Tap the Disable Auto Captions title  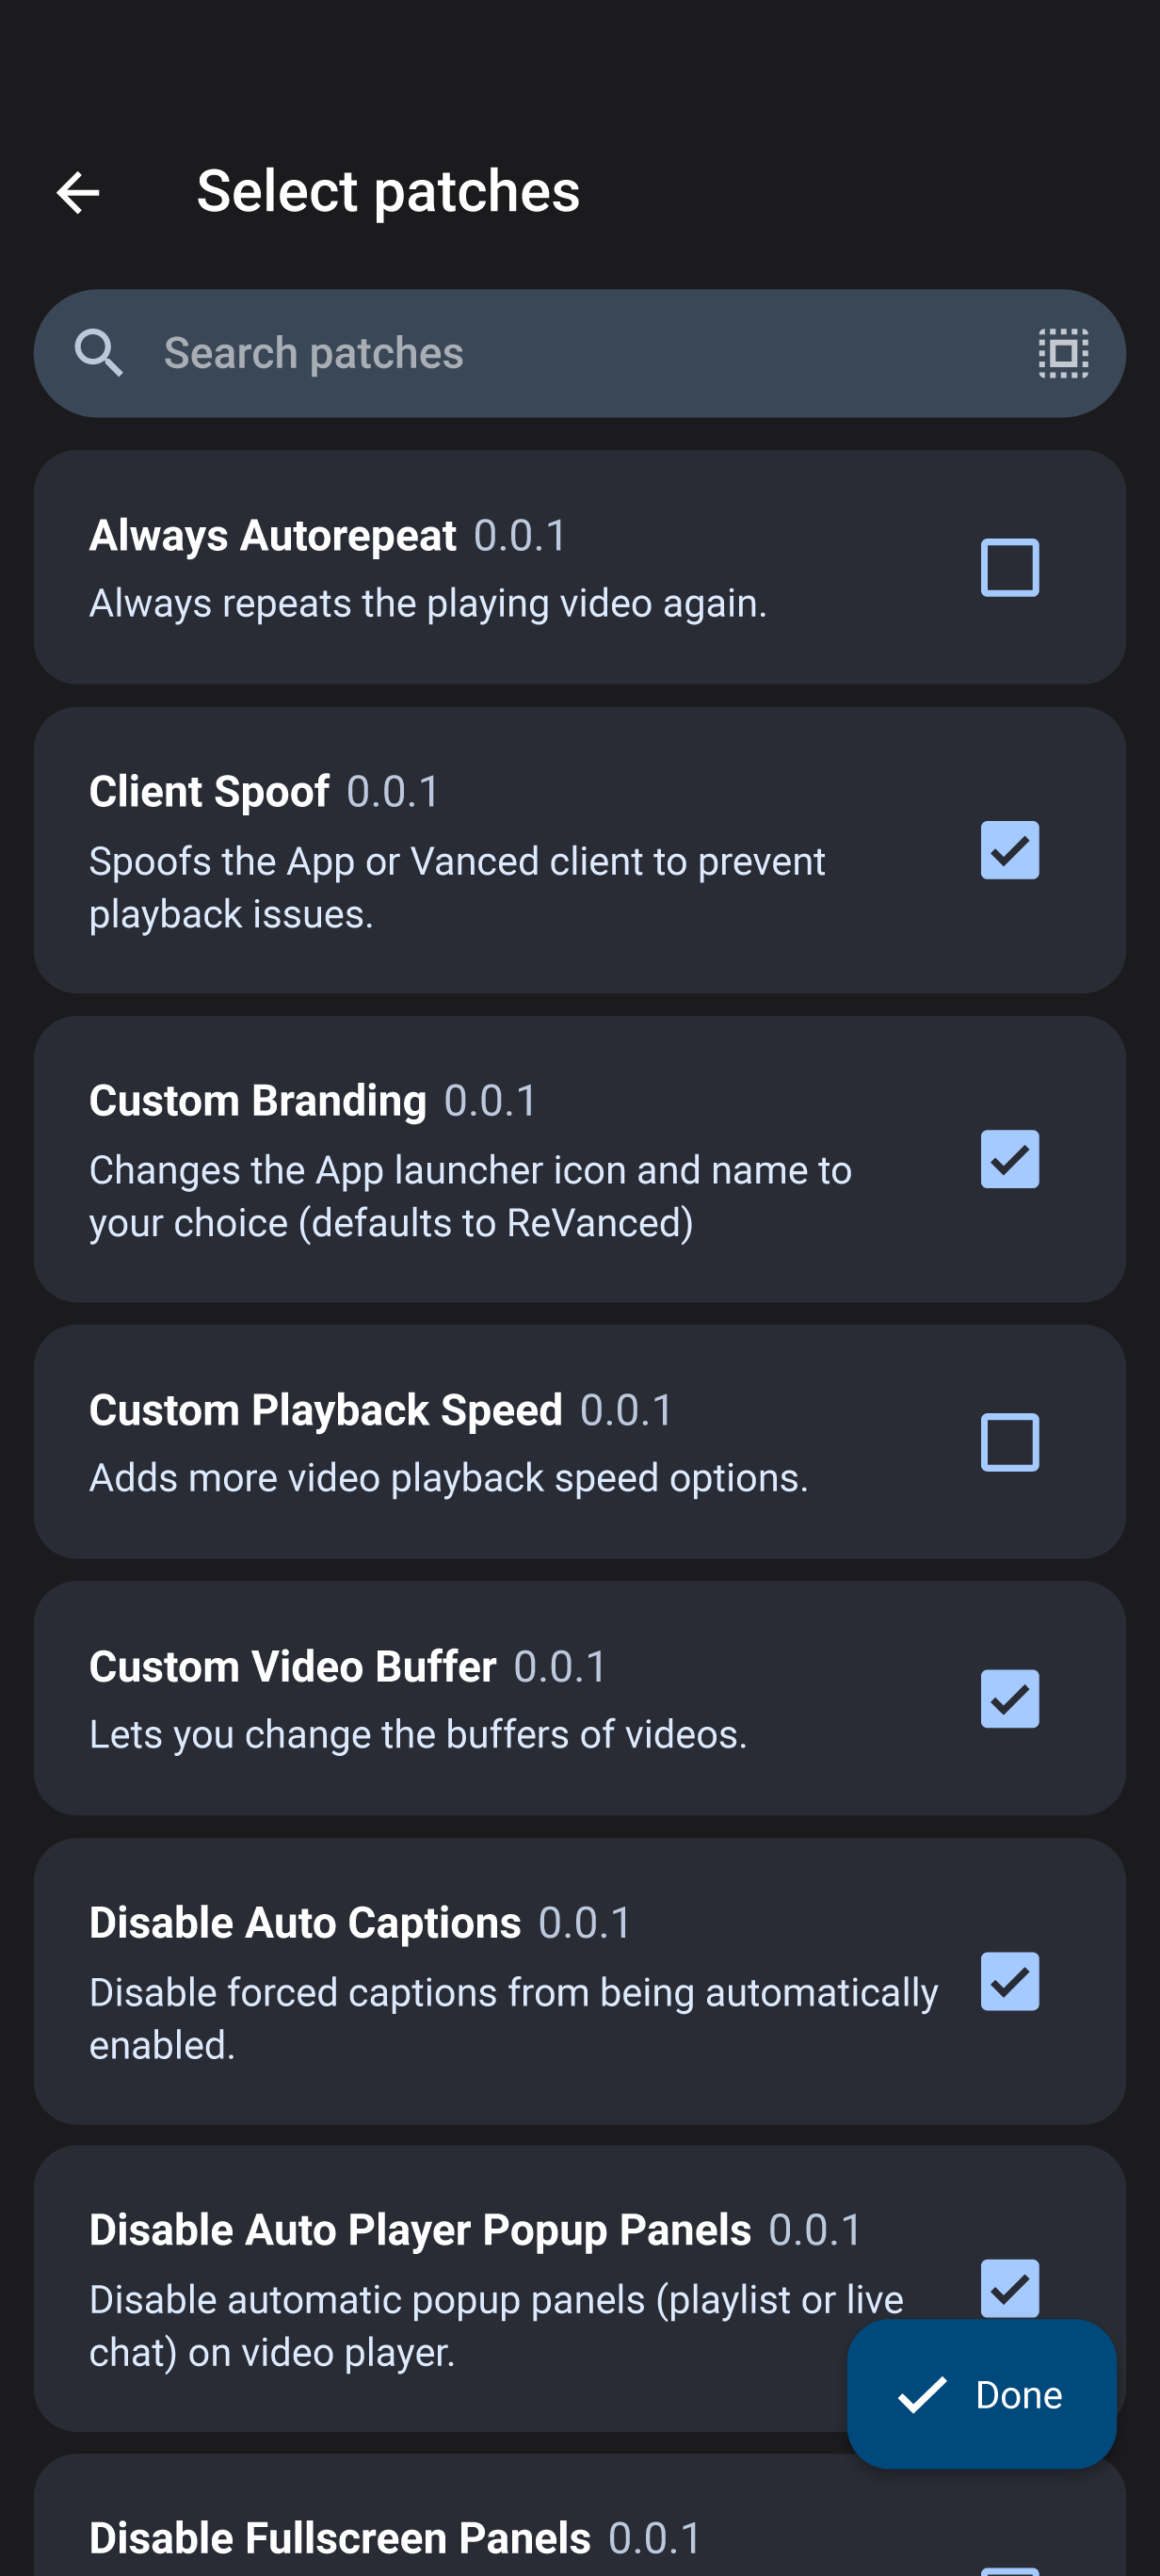pos(305,1923)
